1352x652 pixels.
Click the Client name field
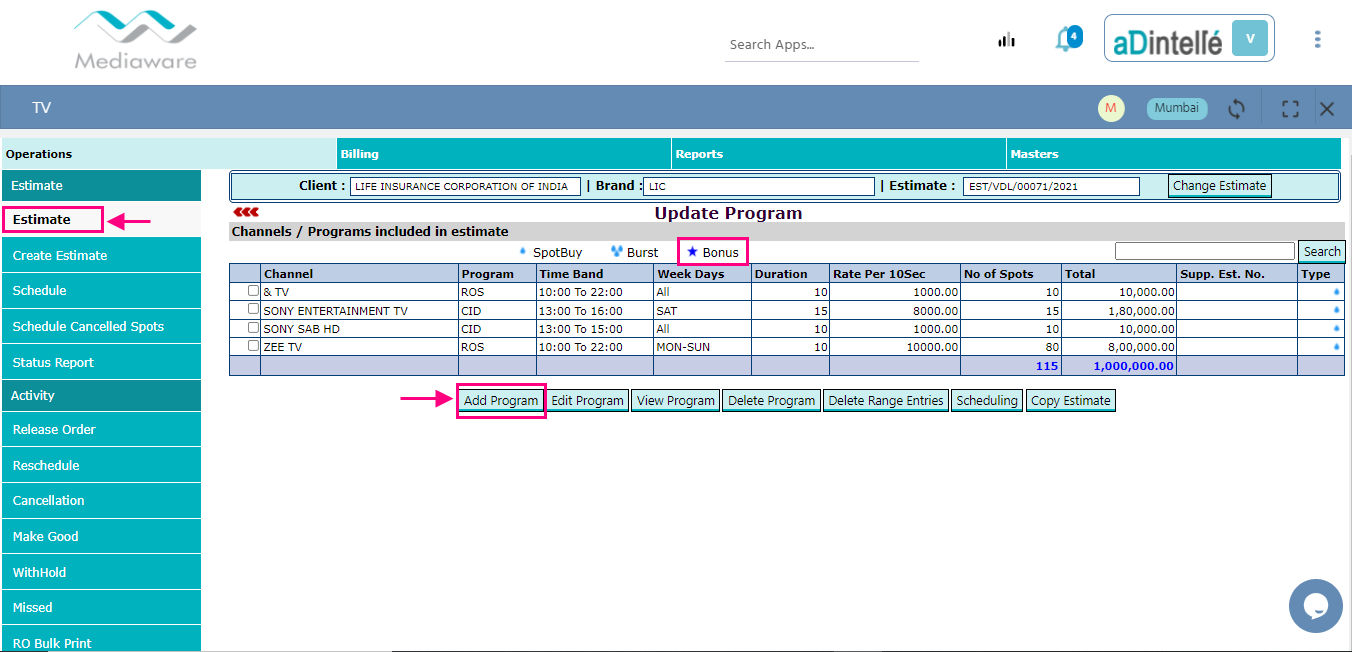[465, 186]
